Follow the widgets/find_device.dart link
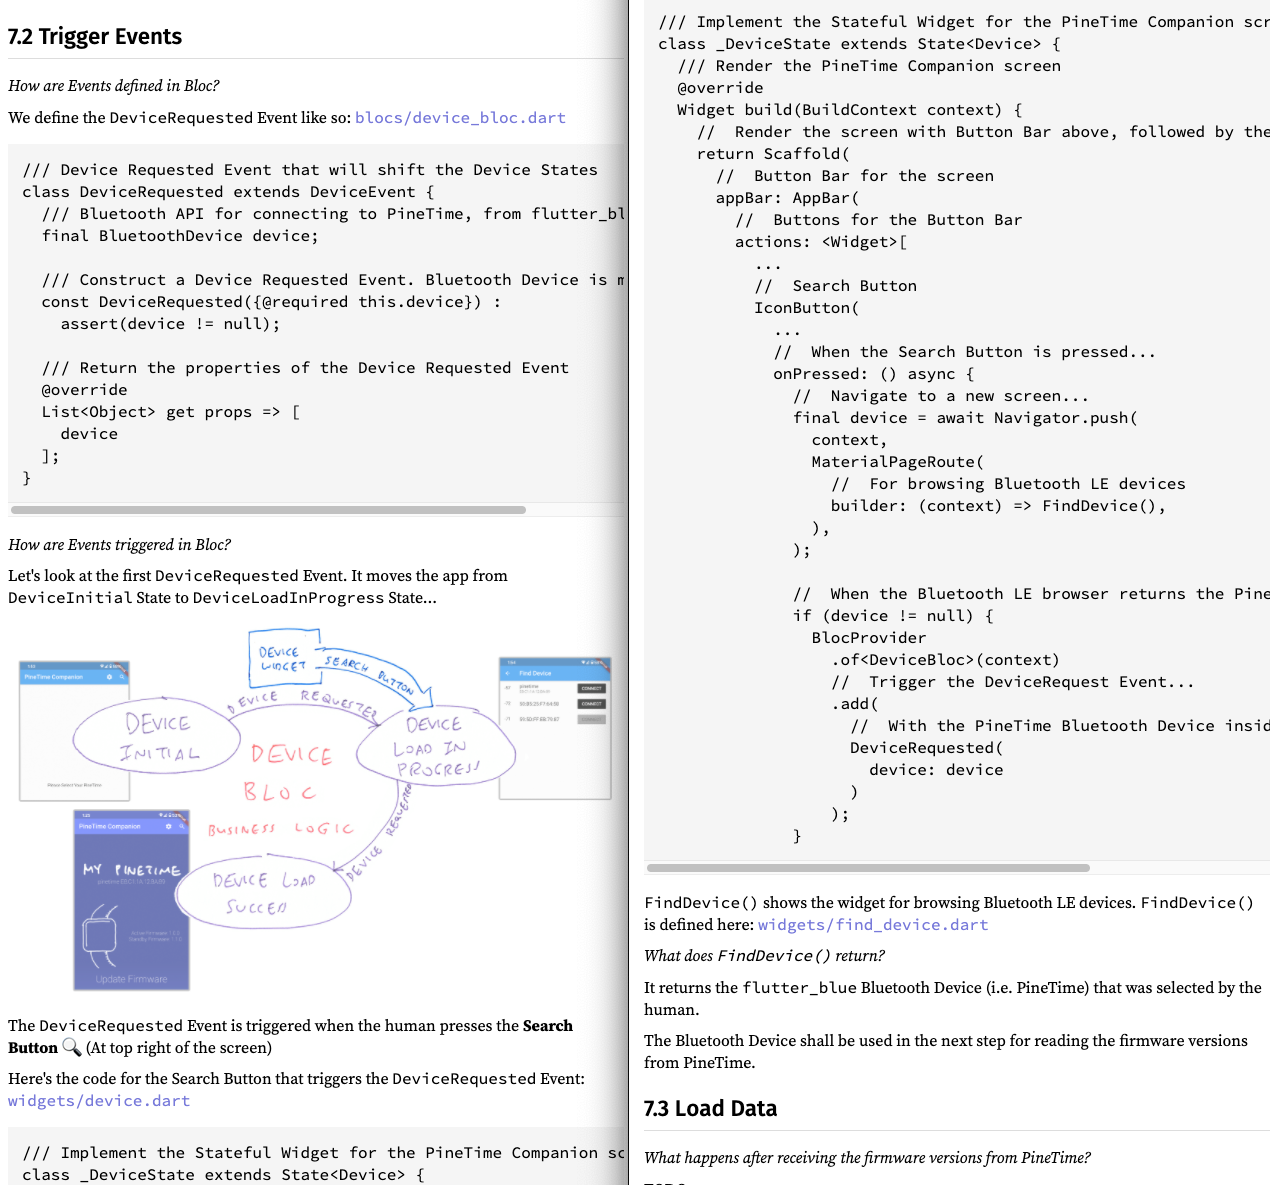The image size is (1281, 1185). click(x=873, y=925)
